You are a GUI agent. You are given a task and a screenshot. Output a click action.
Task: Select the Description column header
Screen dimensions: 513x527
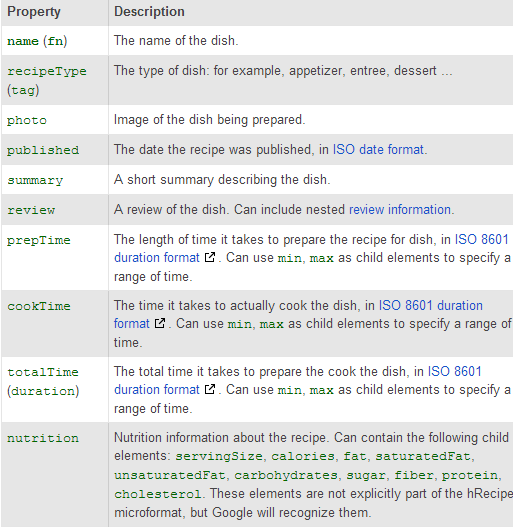click(149, 12)
